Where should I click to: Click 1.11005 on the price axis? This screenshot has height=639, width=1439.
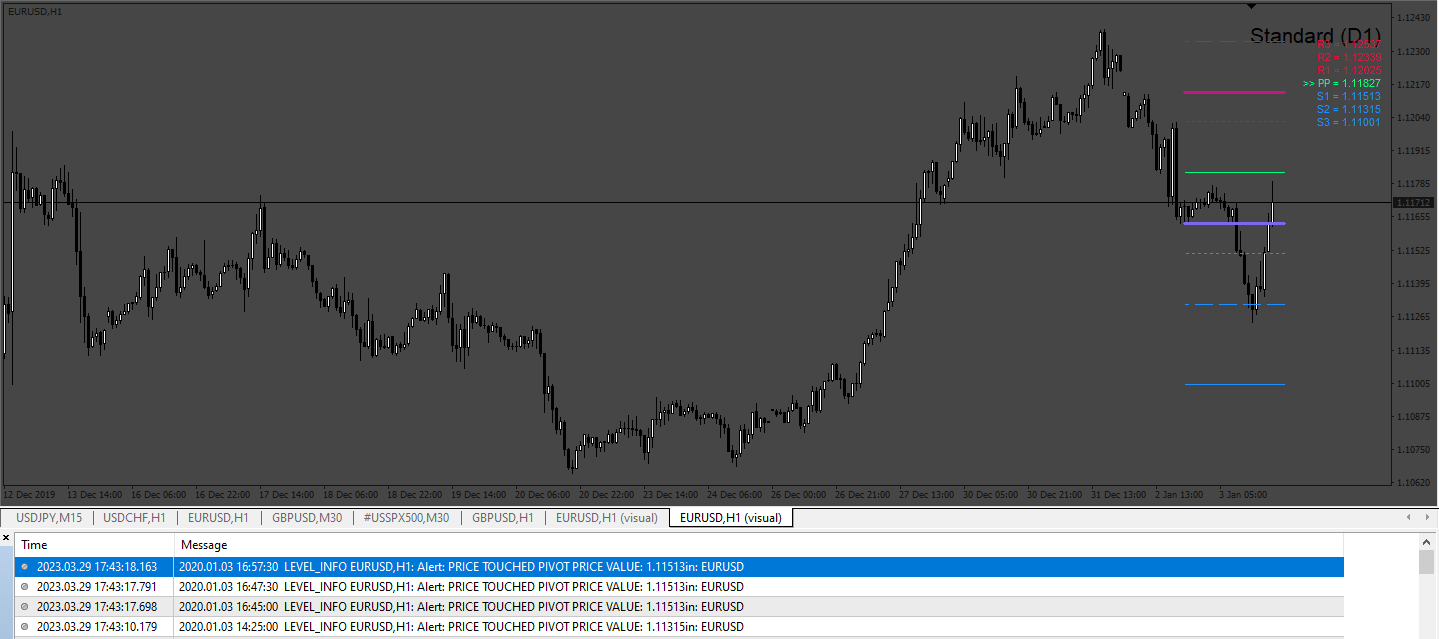pyautogui.click(x=1414, y=384)
